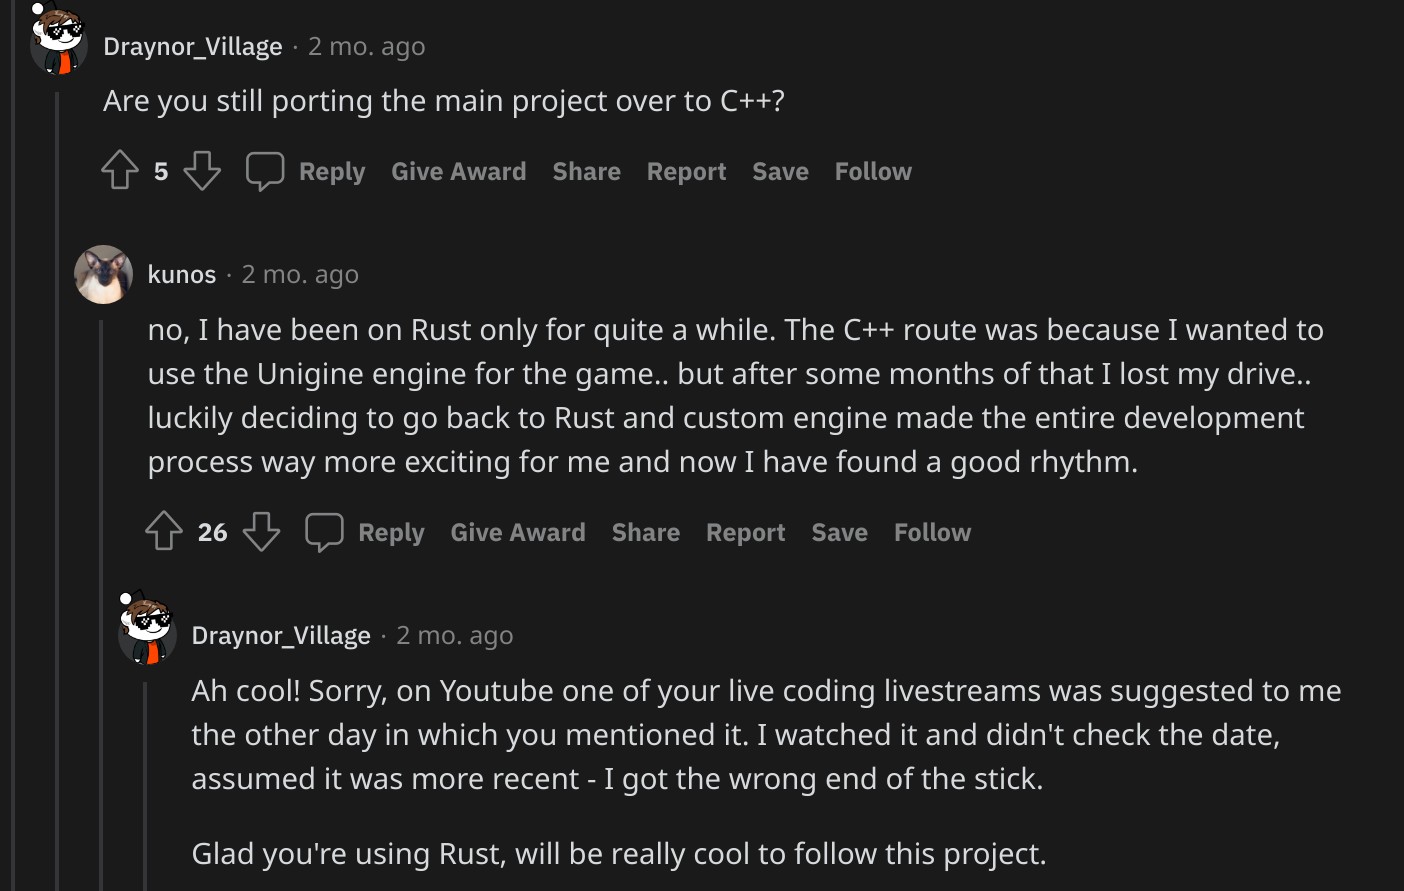Give Award to kunos's comment
Image resolution: width=1404 pixels, height=891 pixels.
tap(518, 532)
